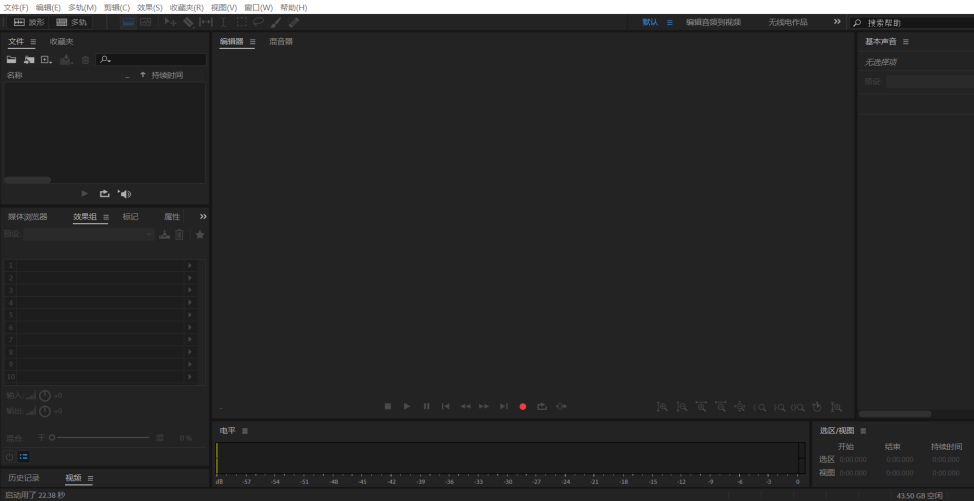Save the effects rack preset icon

pyautogui.click(x=165, y=234)
